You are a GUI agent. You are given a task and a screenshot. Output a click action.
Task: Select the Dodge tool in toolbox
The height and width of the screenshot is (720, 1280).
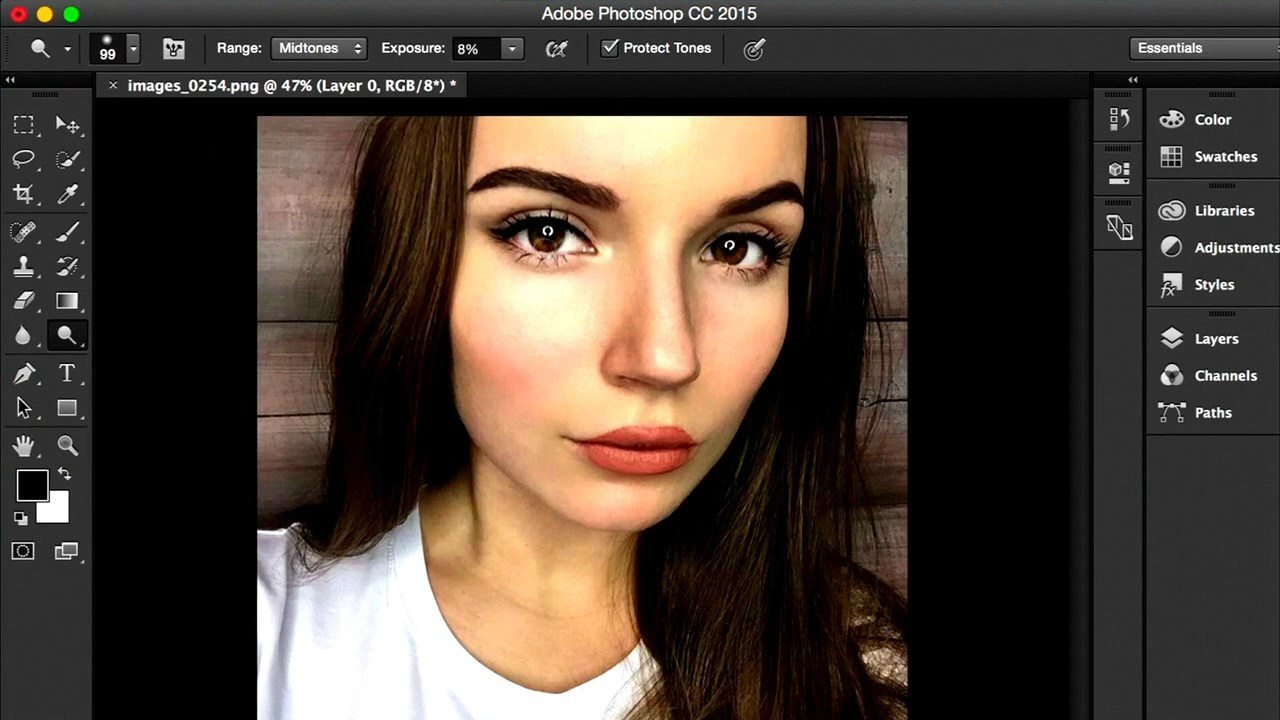[67, 336]
